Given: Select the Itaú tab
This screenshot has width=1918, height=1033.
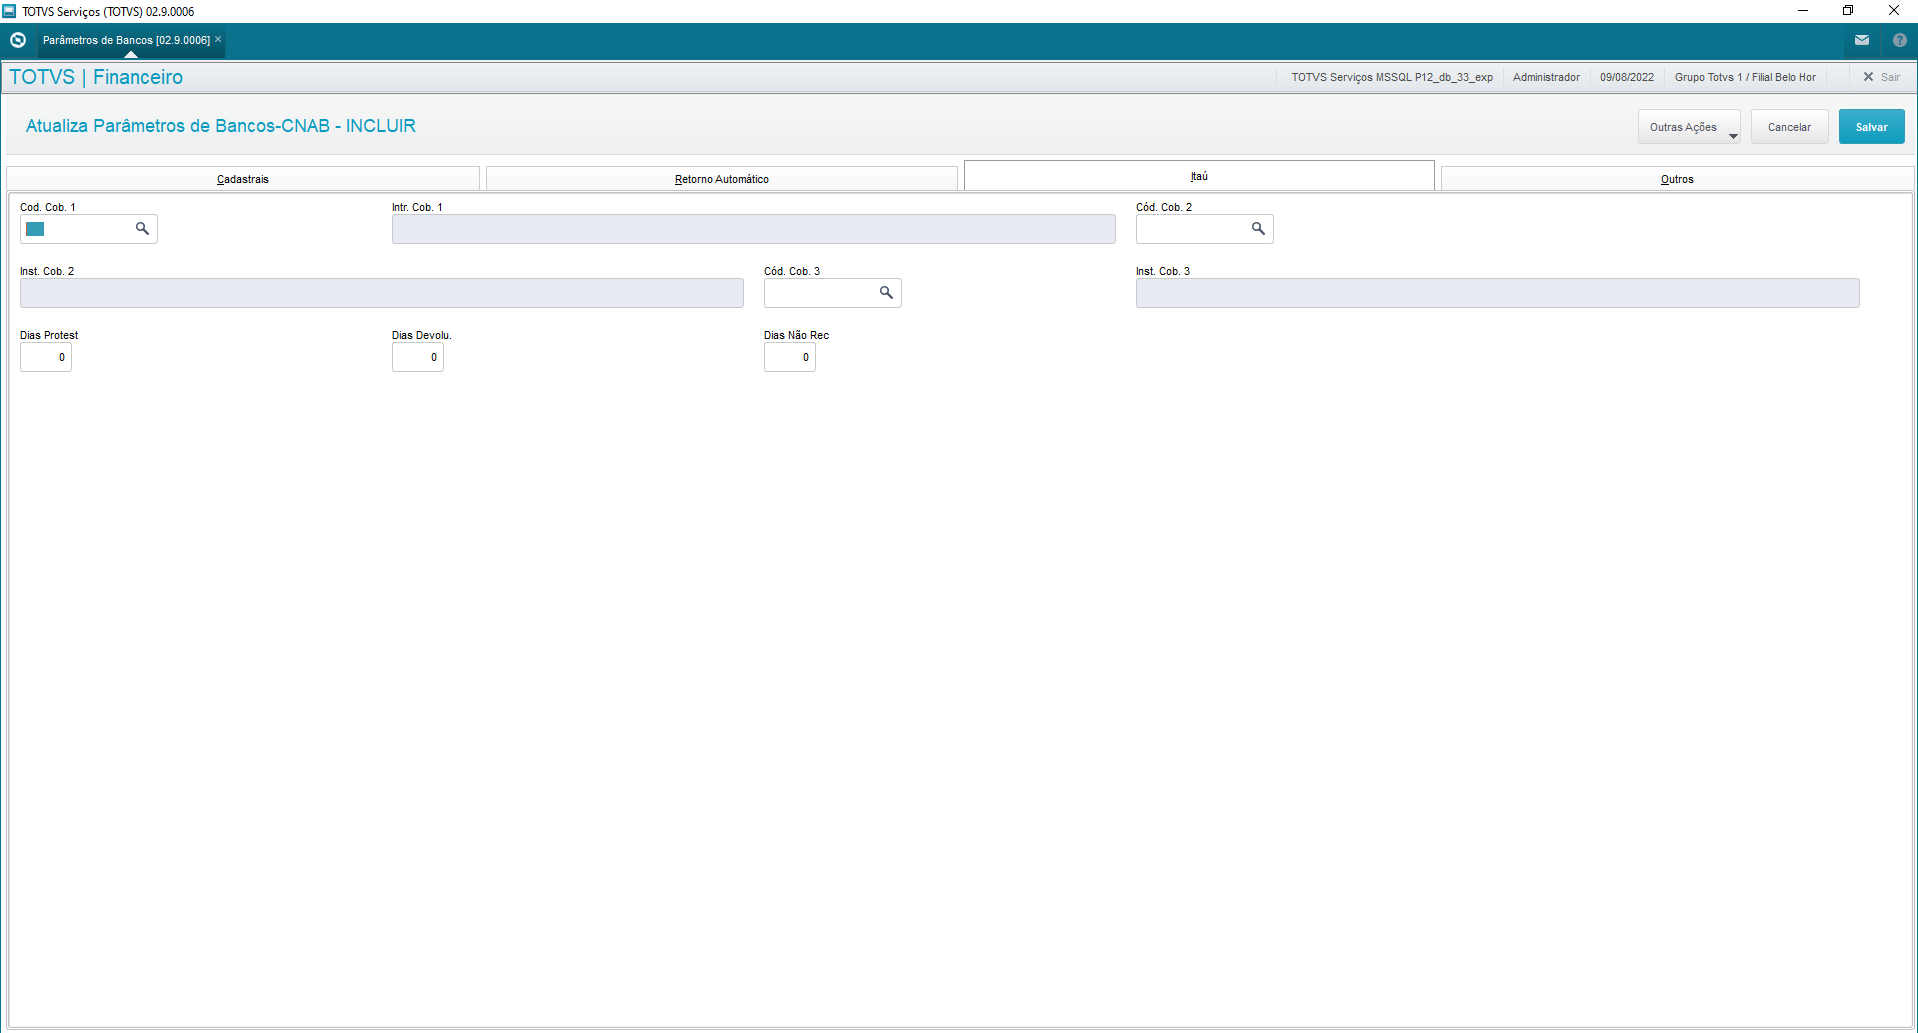Looking at the screenshot, I should click(x=1199, y=176).
